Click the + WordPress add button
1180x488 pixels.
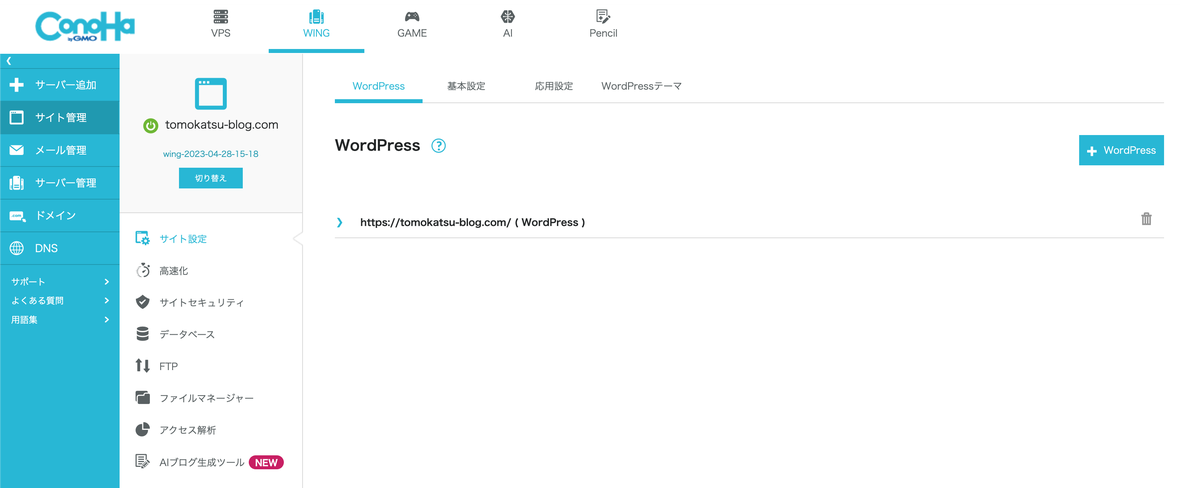(1121, 151)
